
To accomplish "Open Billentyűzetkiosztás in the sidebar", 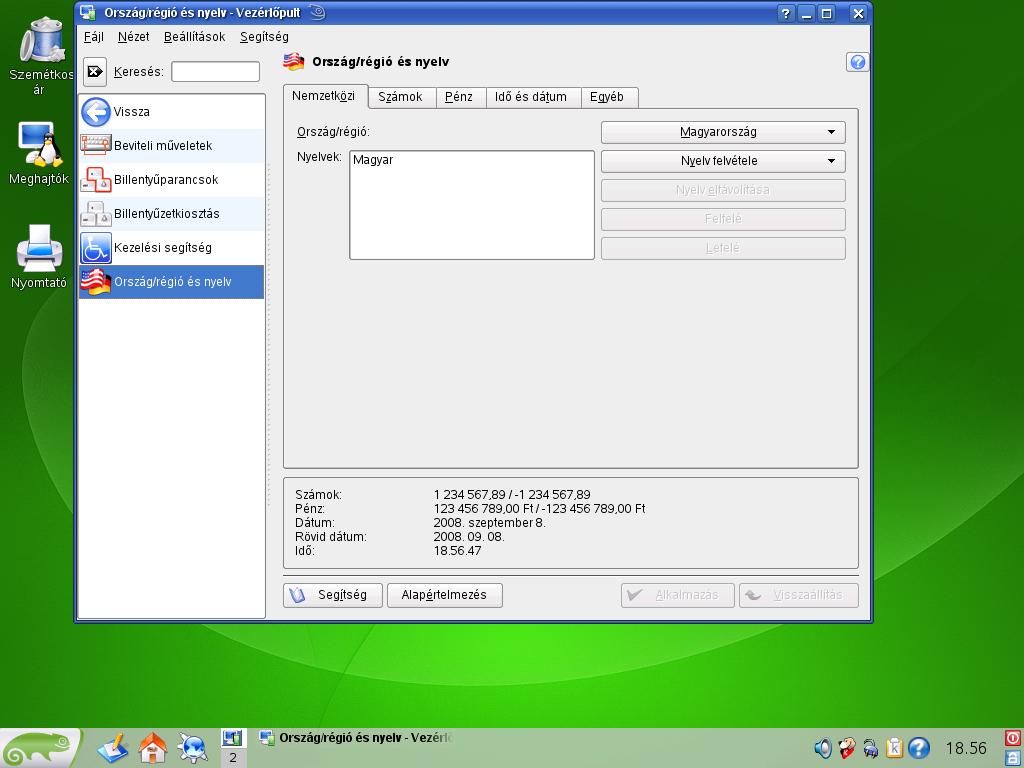I will (x=171, y=214).
